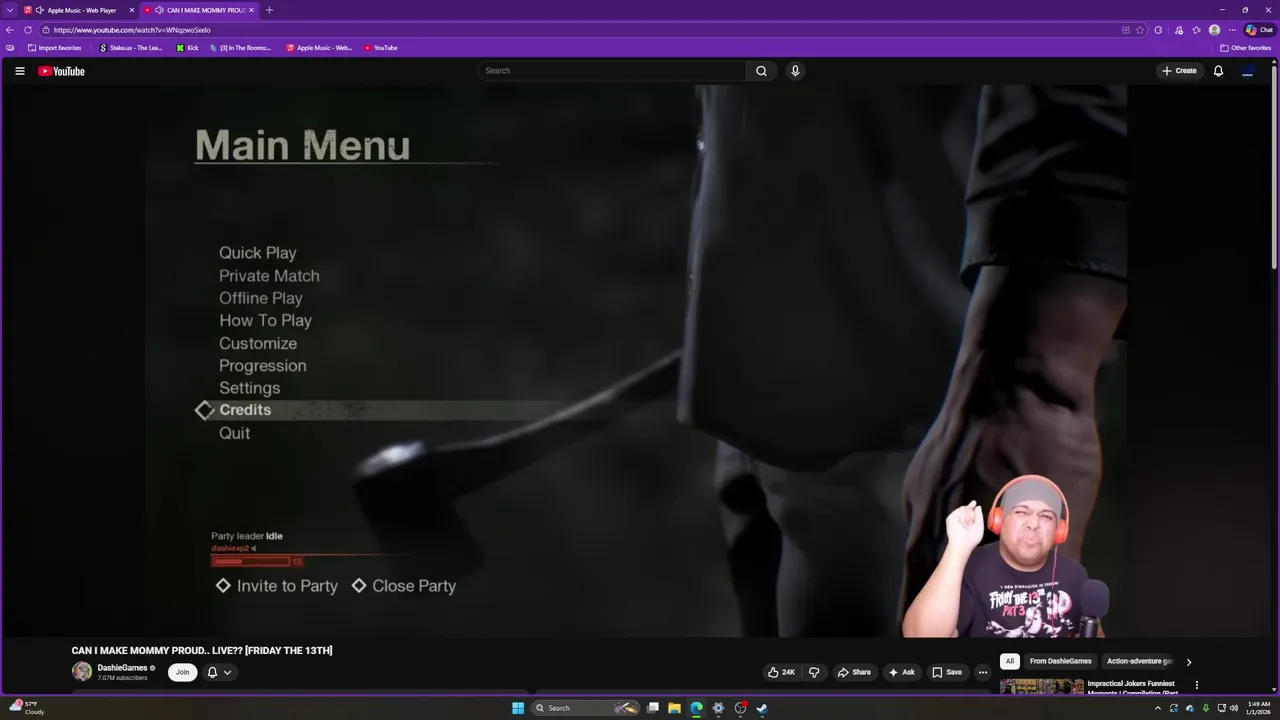Like the video (24K thumbs up)

click(781, 672)
